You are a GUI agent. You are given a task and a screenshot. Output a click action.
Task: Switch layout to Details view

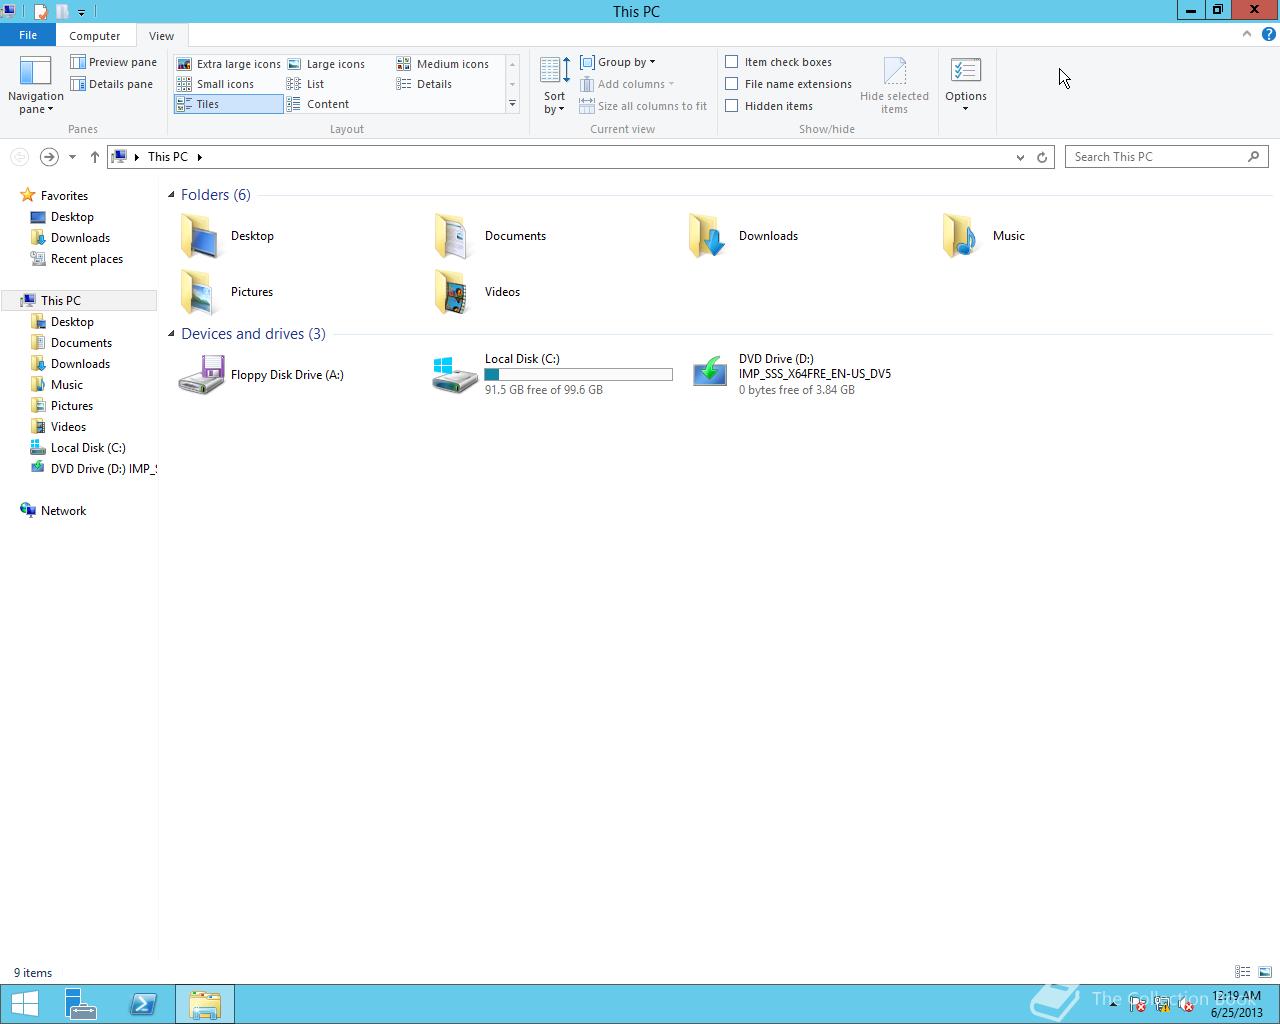point(424,84)
